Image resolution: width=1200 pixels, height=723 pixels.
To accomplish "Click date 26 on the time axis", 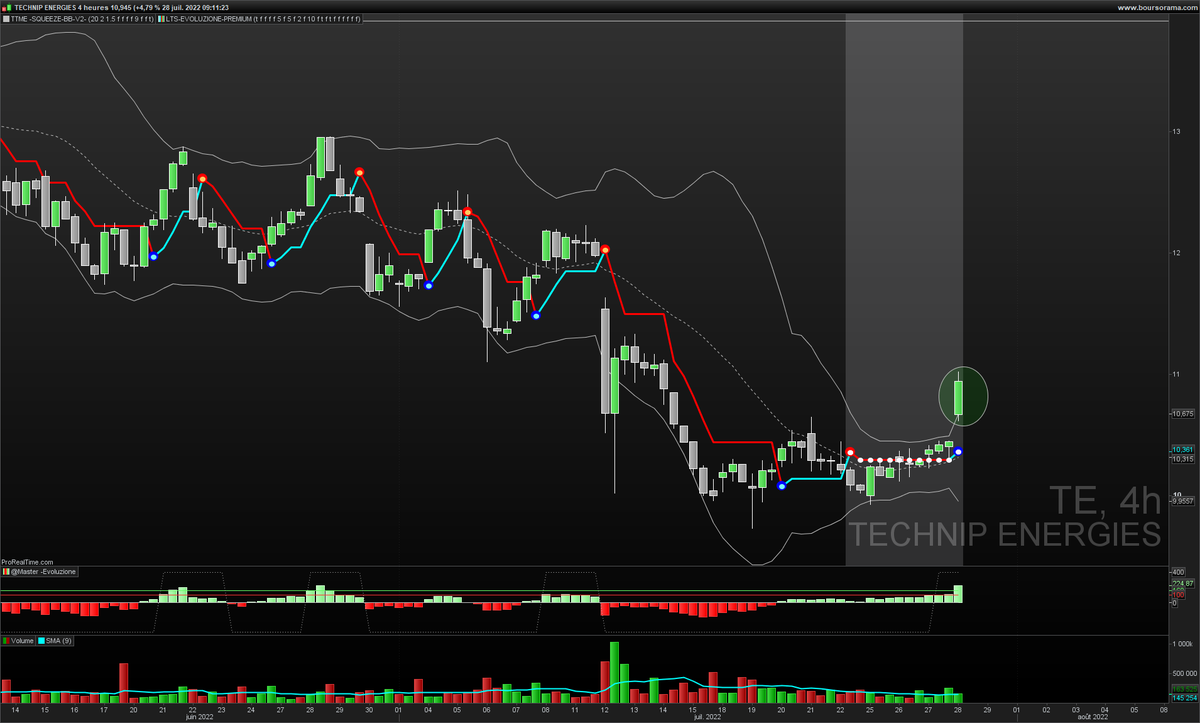I will click(898, 709).
